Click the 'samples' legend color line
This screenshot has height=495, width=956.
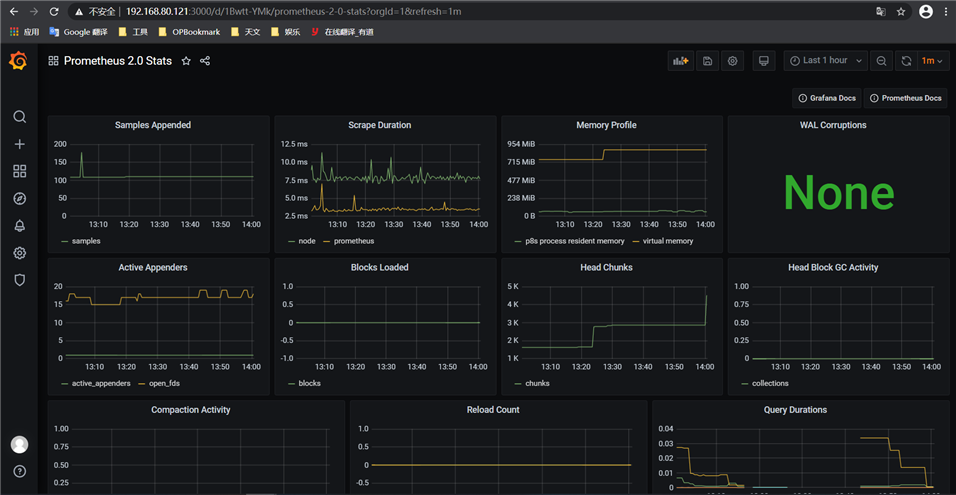pos(65,241)
